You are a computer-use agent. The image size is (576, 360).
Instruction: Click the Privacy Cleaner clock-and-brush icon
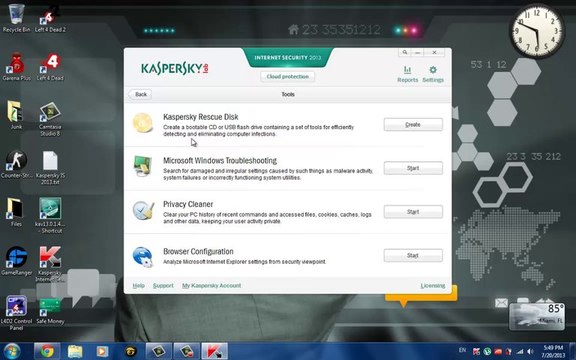143,210
